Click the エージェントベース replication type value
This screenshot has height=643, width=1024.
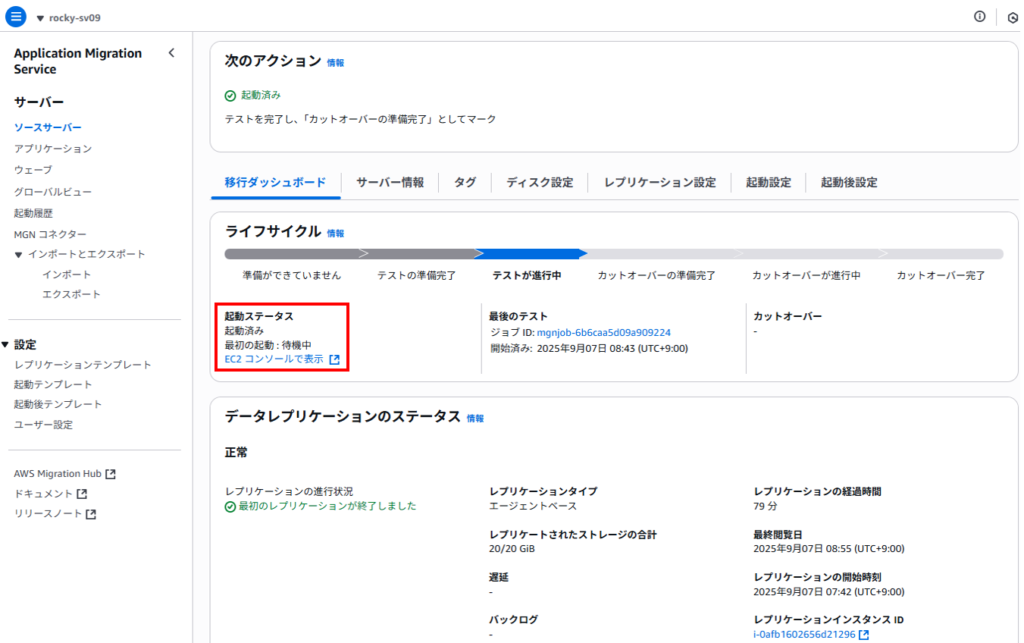coord(533,507)
